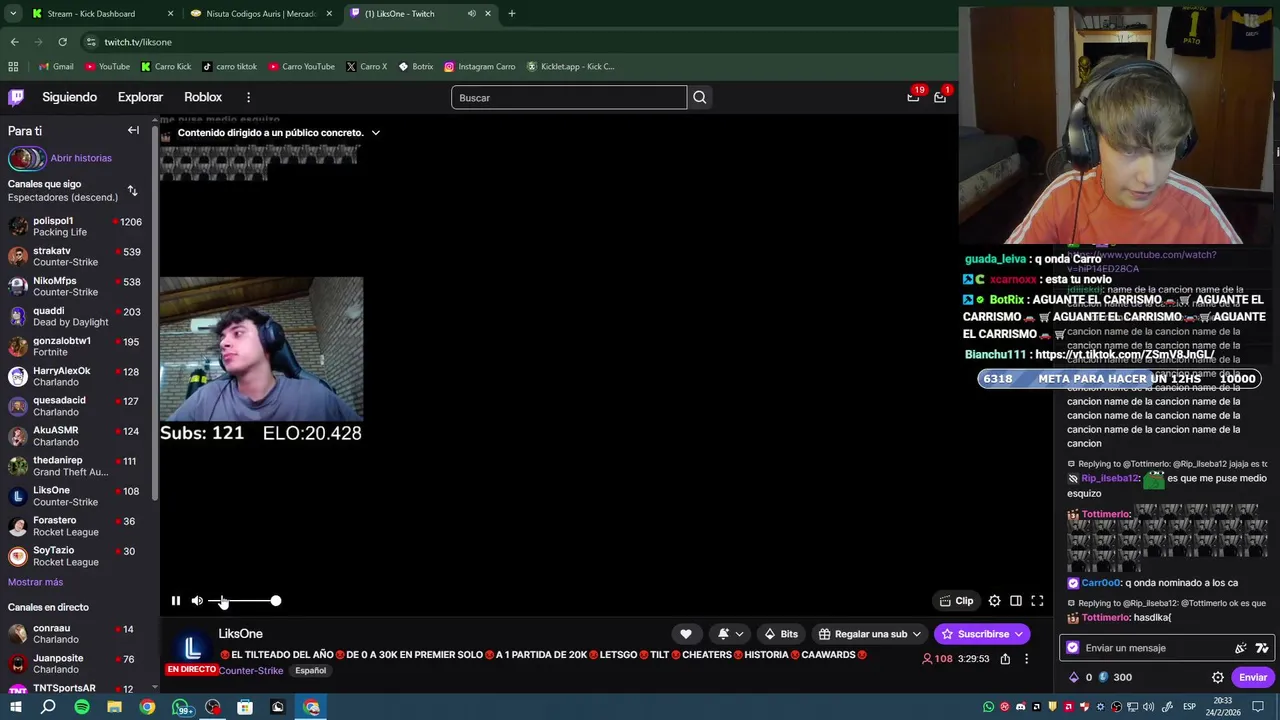
Task: Open polispol1 channel in sidebar
Action: tap(77, 226)
